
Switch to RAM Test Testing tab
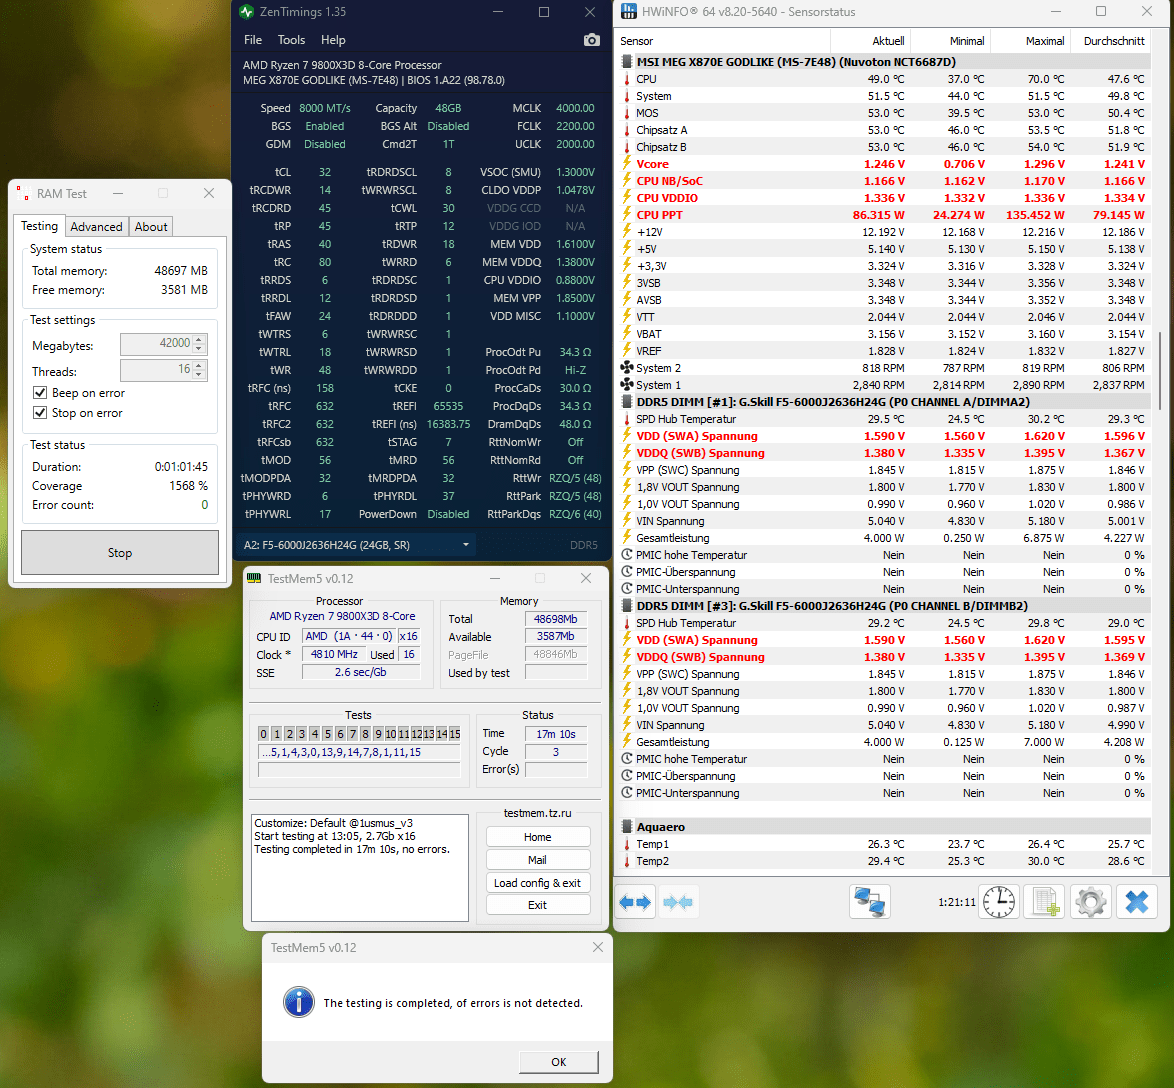click(39, 225)
